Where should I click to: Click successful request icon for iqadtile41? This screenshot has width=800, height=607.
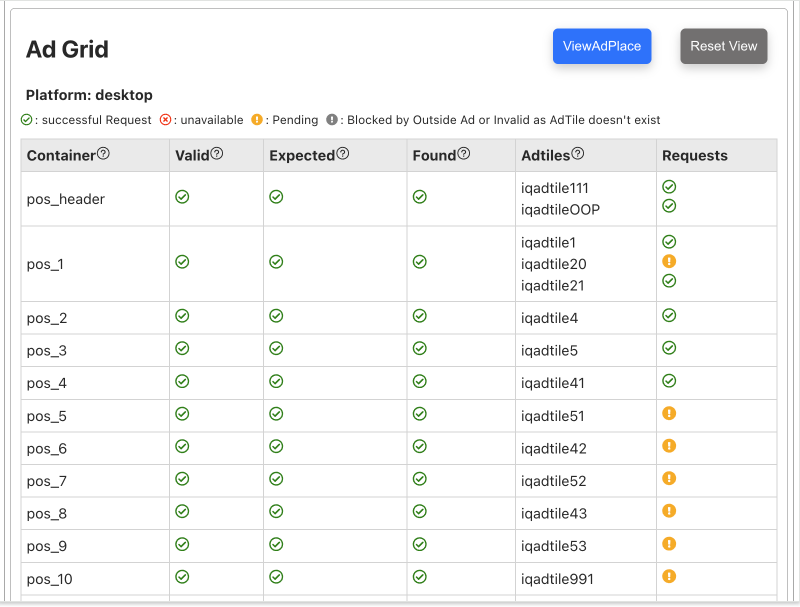[x=669, y=381]
